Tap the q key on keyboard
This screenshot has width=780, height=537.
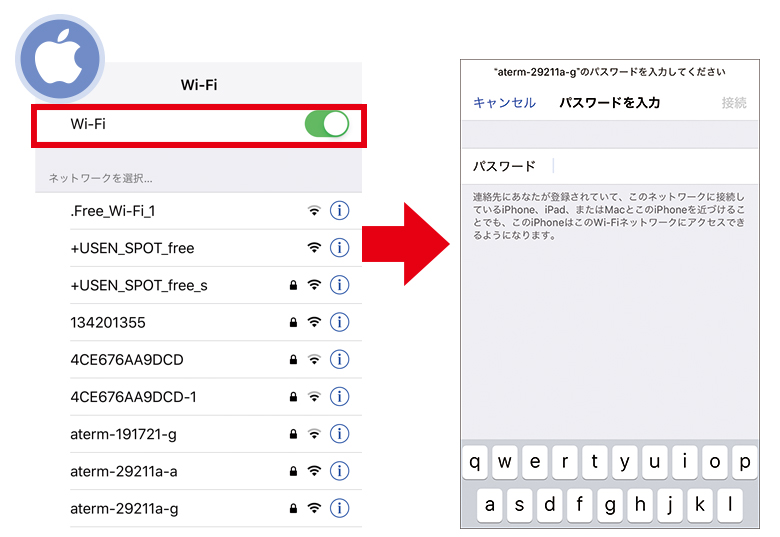point(475,462)
